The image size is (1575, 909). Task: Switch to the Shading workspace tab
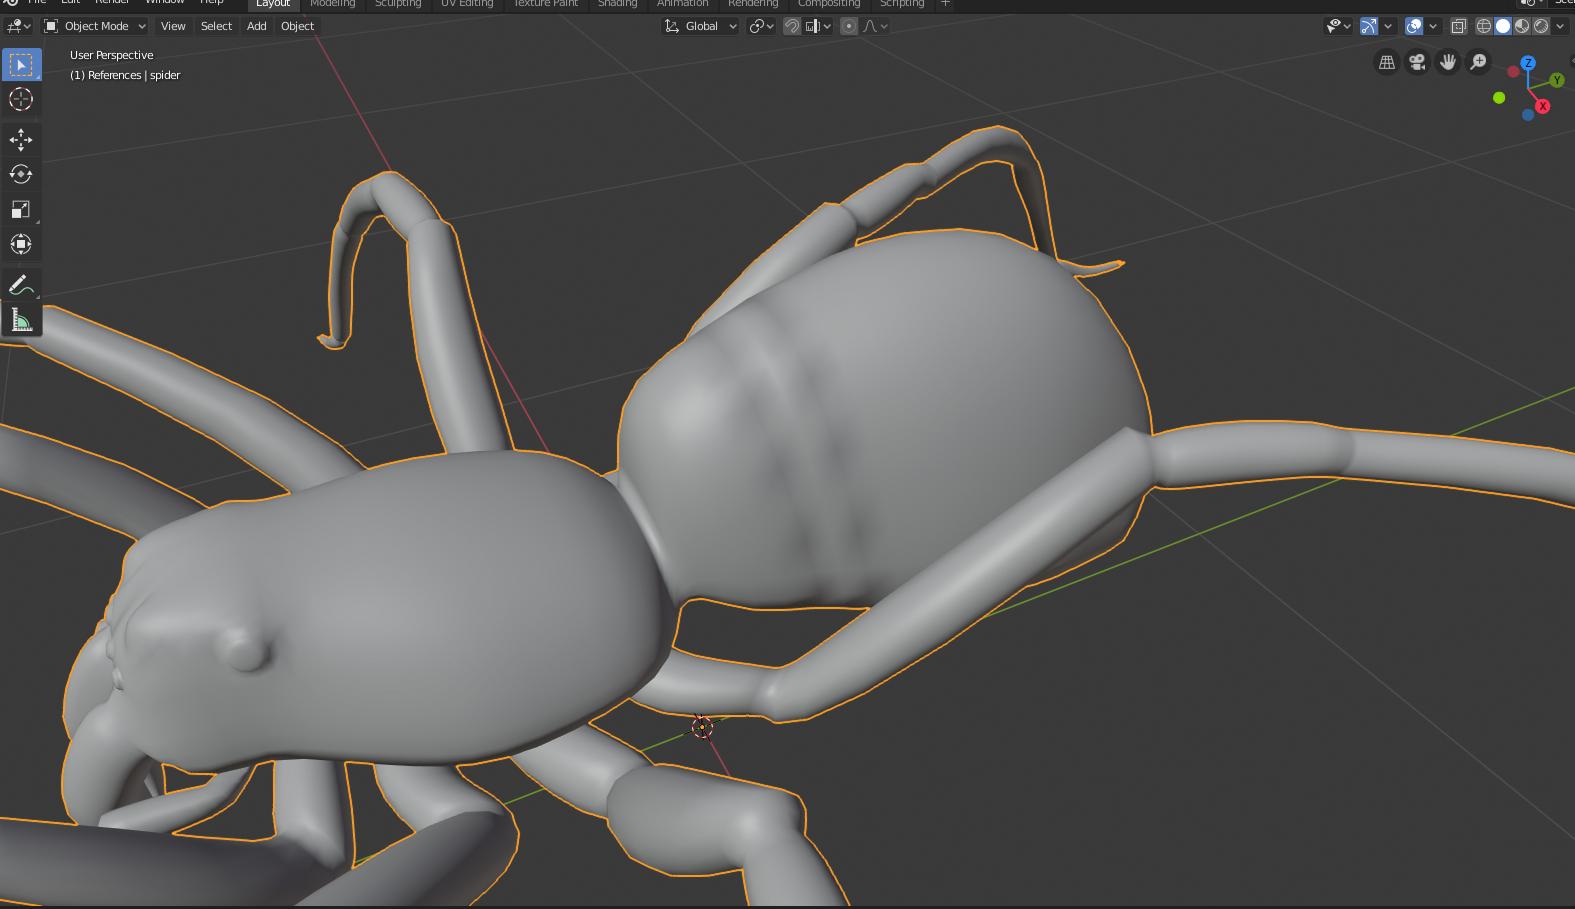pyautogui.click(x=617, y=4)
